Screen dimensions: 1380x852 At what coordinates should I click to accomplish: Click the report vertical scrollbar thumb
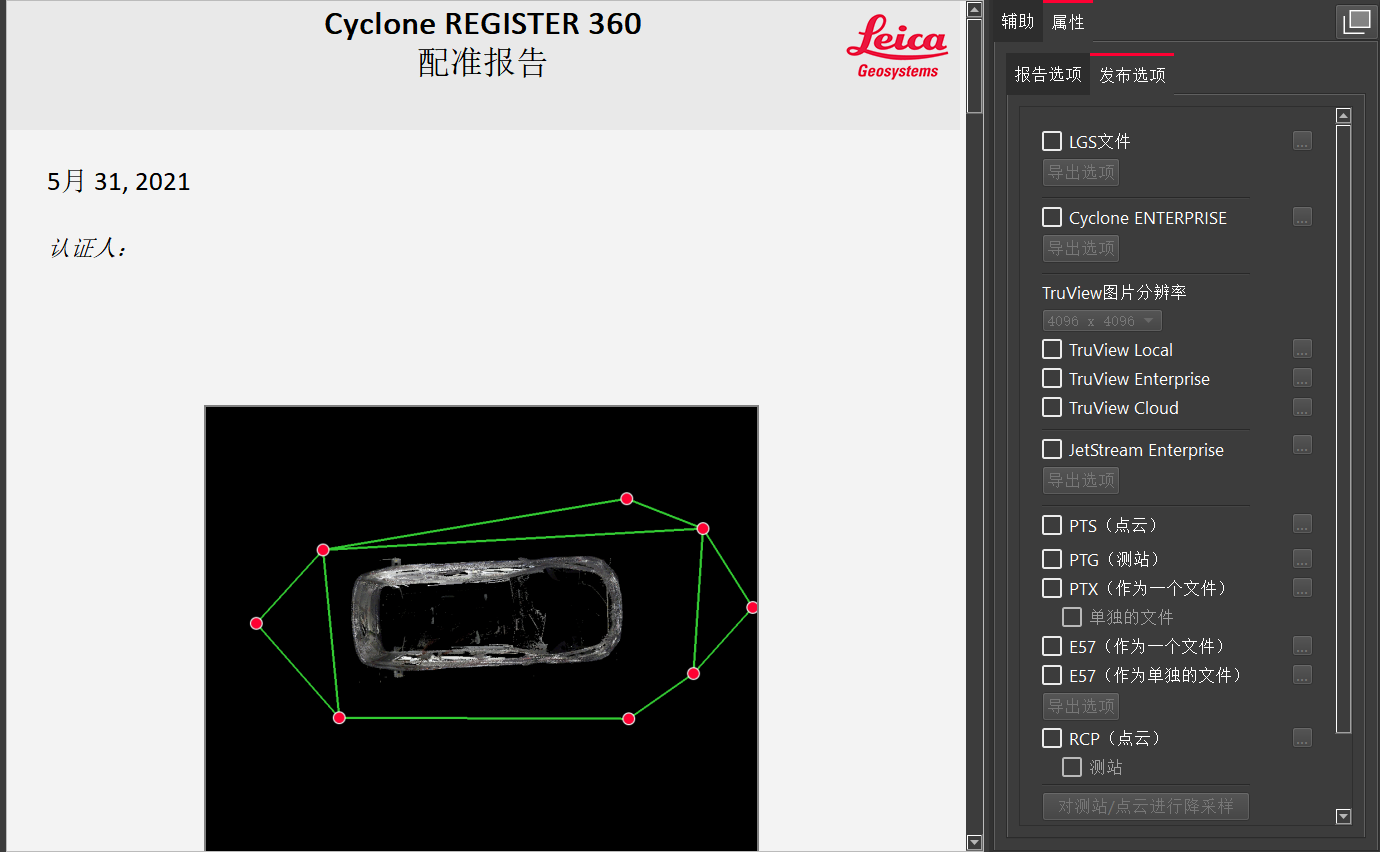click(x=974, y=65)
